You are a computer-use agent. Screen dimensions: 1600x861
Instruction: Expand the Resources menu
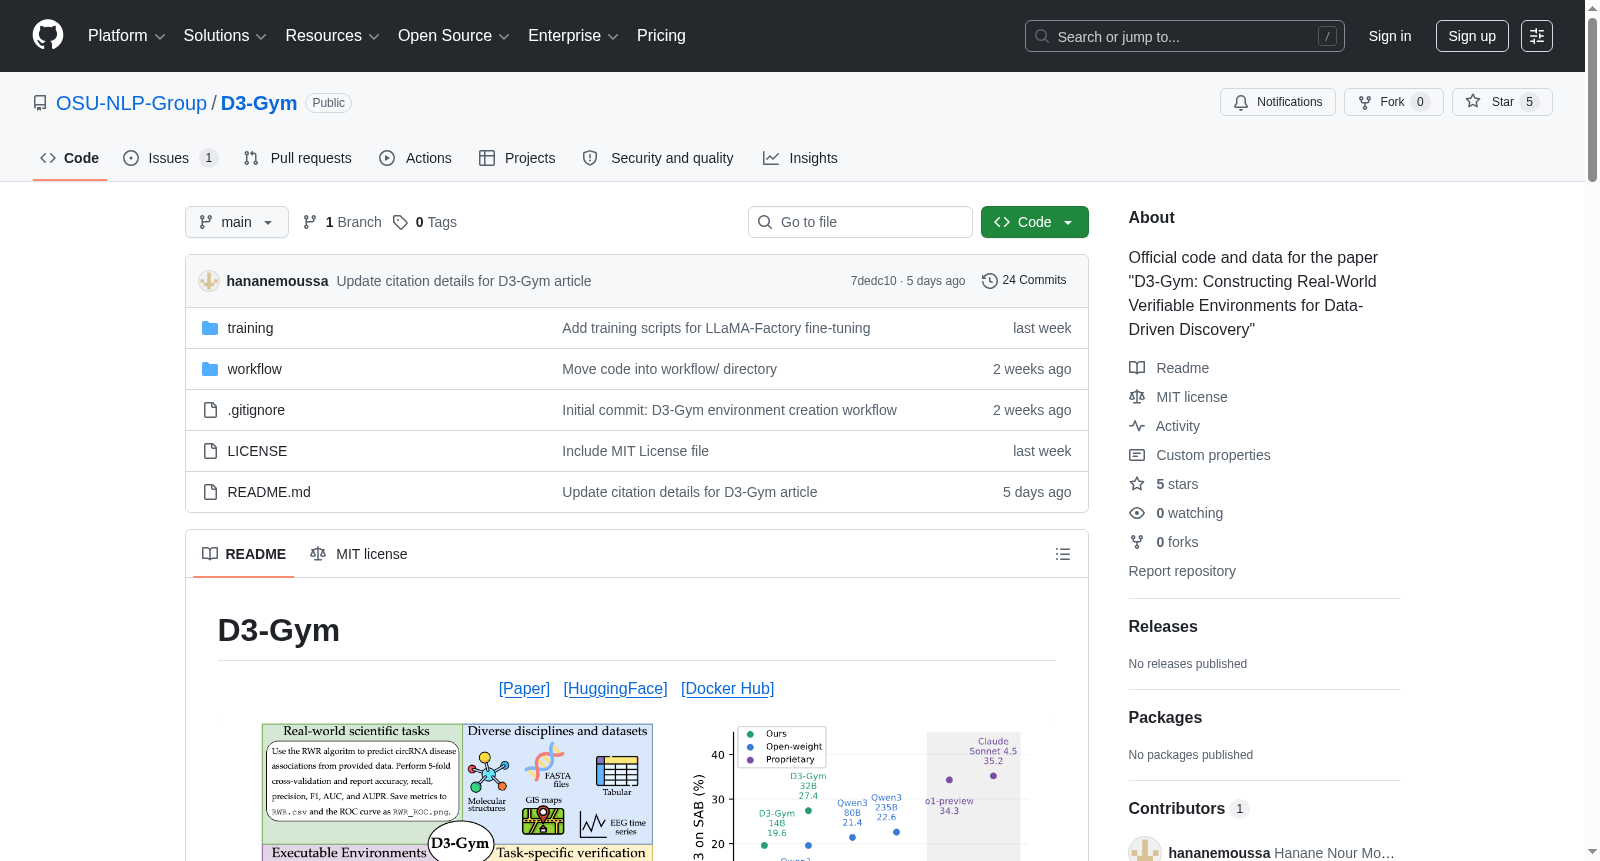(332, 36)
